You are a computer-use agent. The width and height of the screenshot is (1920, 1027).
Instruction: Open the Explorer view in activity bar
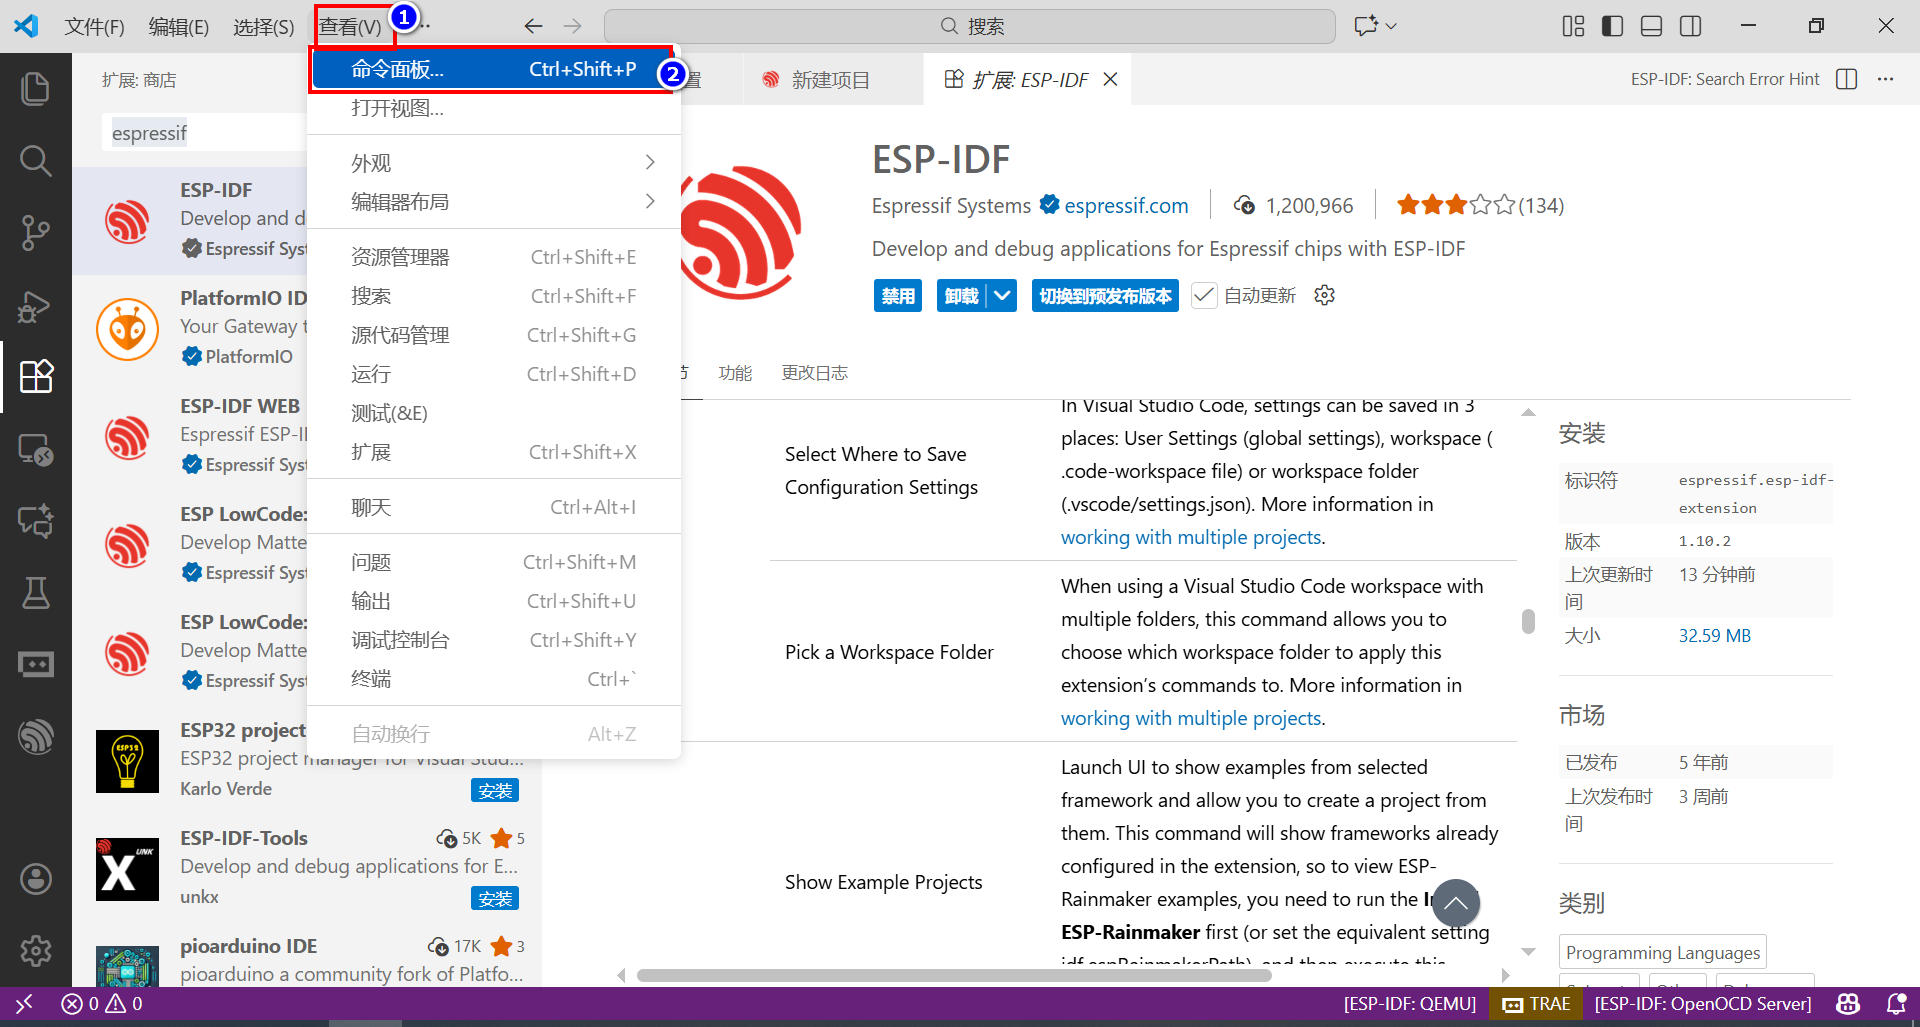36,89
